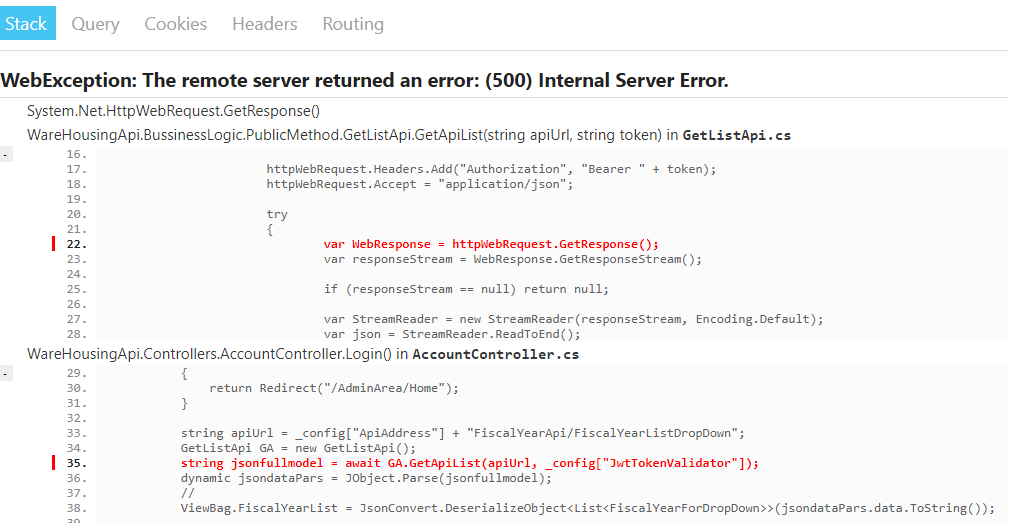Click the AccountController.Login() stack frame line
Image resolution: width=1009 pixels, height=523 pixels.
click(302, 354)
